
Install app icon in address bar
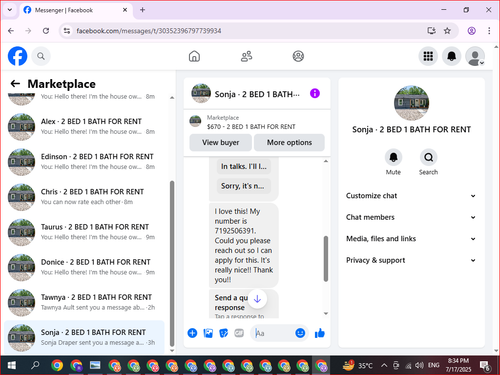pyautogui.click(x=431, y=31)
